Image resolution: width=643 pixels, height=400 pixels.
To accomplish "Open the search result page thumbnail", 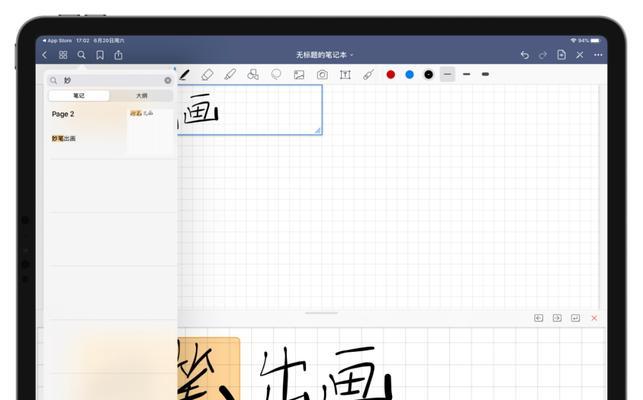I will (149, 131).
